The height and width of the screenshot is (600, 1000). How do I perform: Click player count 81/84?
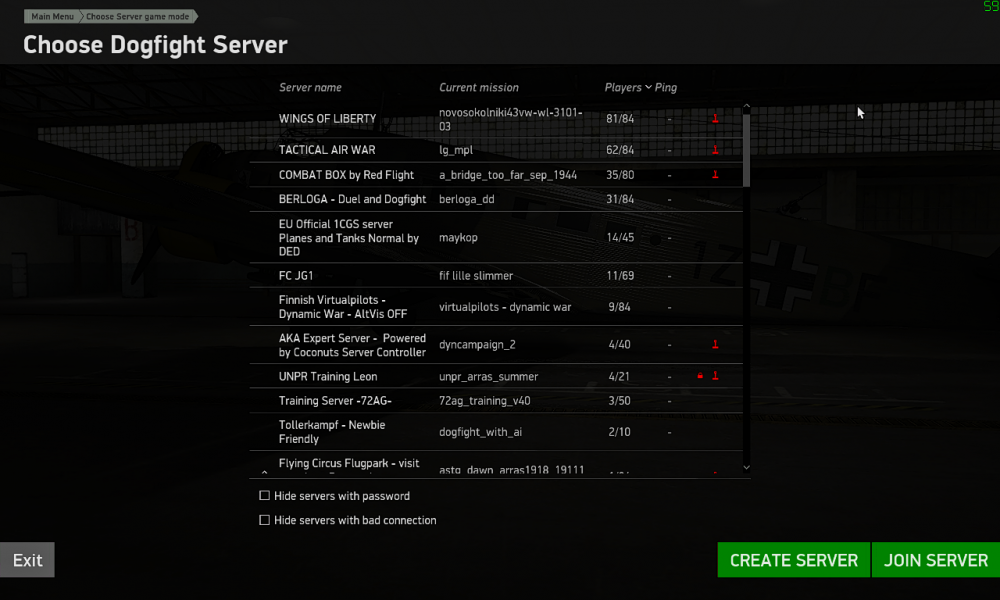click(620, 119)
